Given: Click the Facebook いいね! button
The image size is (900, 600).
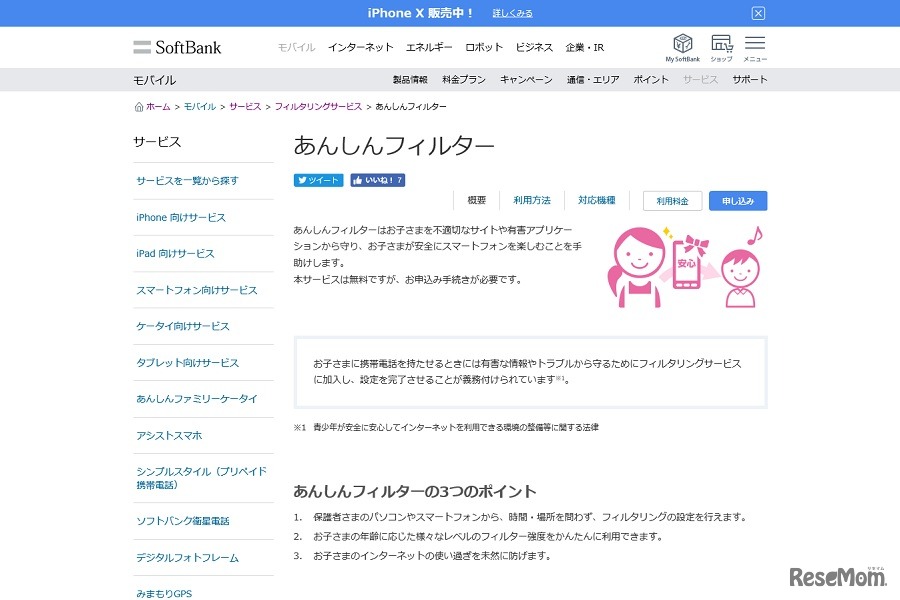Looking at the screenshot, I should [377, 181].
